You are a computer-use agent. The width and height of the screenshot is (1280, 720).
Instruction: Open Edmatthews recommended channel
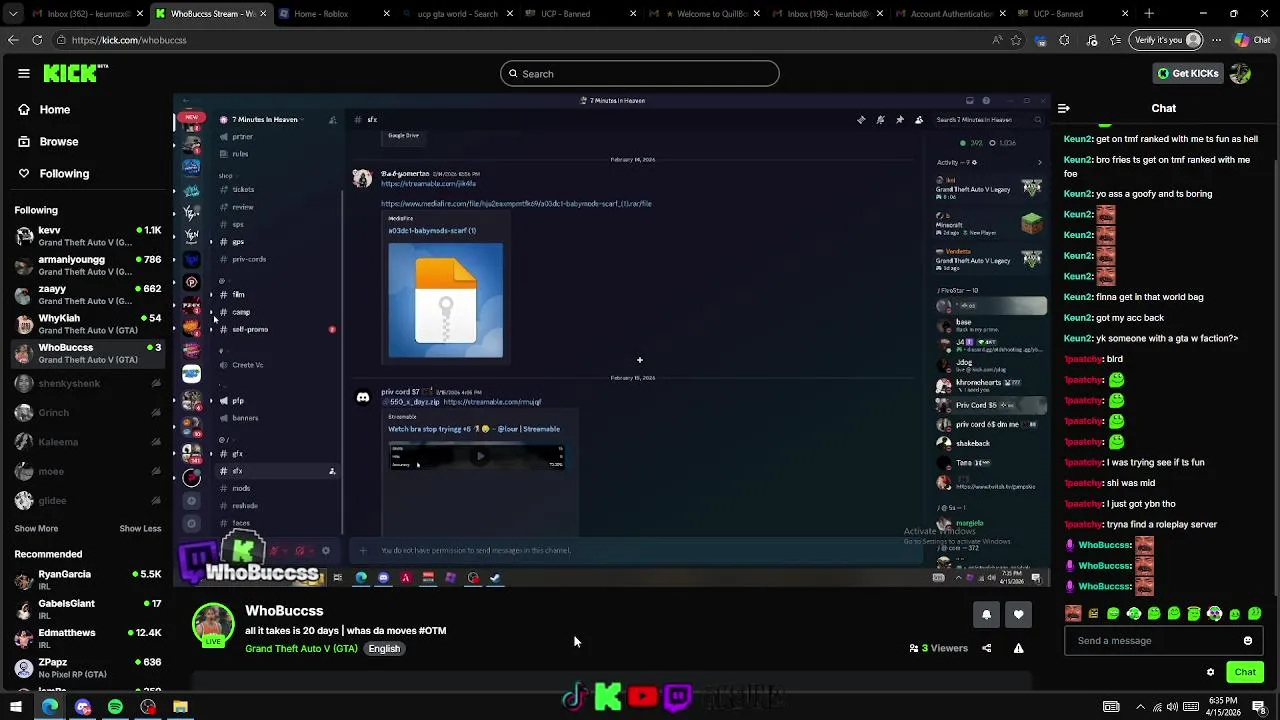(x=88, y=638)
